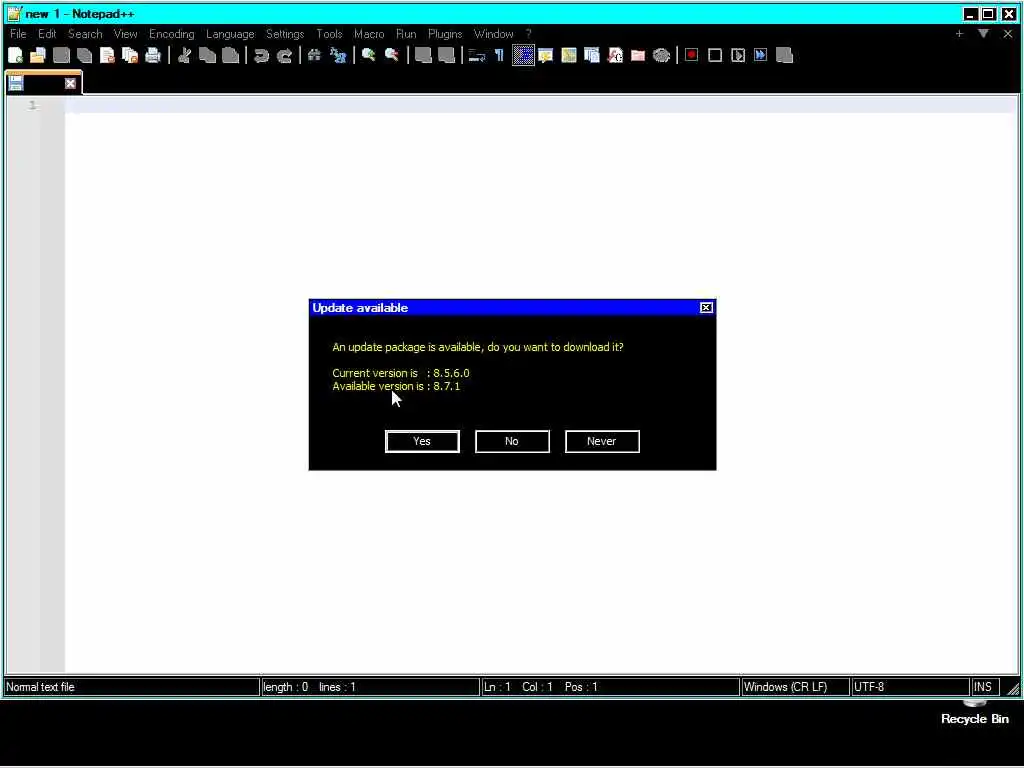Toggle the Word Wrap toolbar icon

477,56
